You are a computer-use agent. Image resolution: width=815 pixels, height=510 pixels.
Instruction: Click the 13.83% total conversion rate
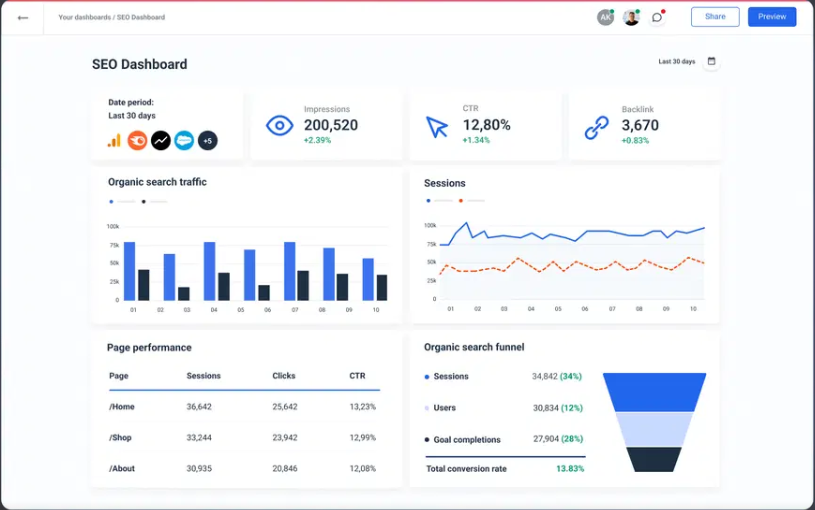tap(570, 469)
